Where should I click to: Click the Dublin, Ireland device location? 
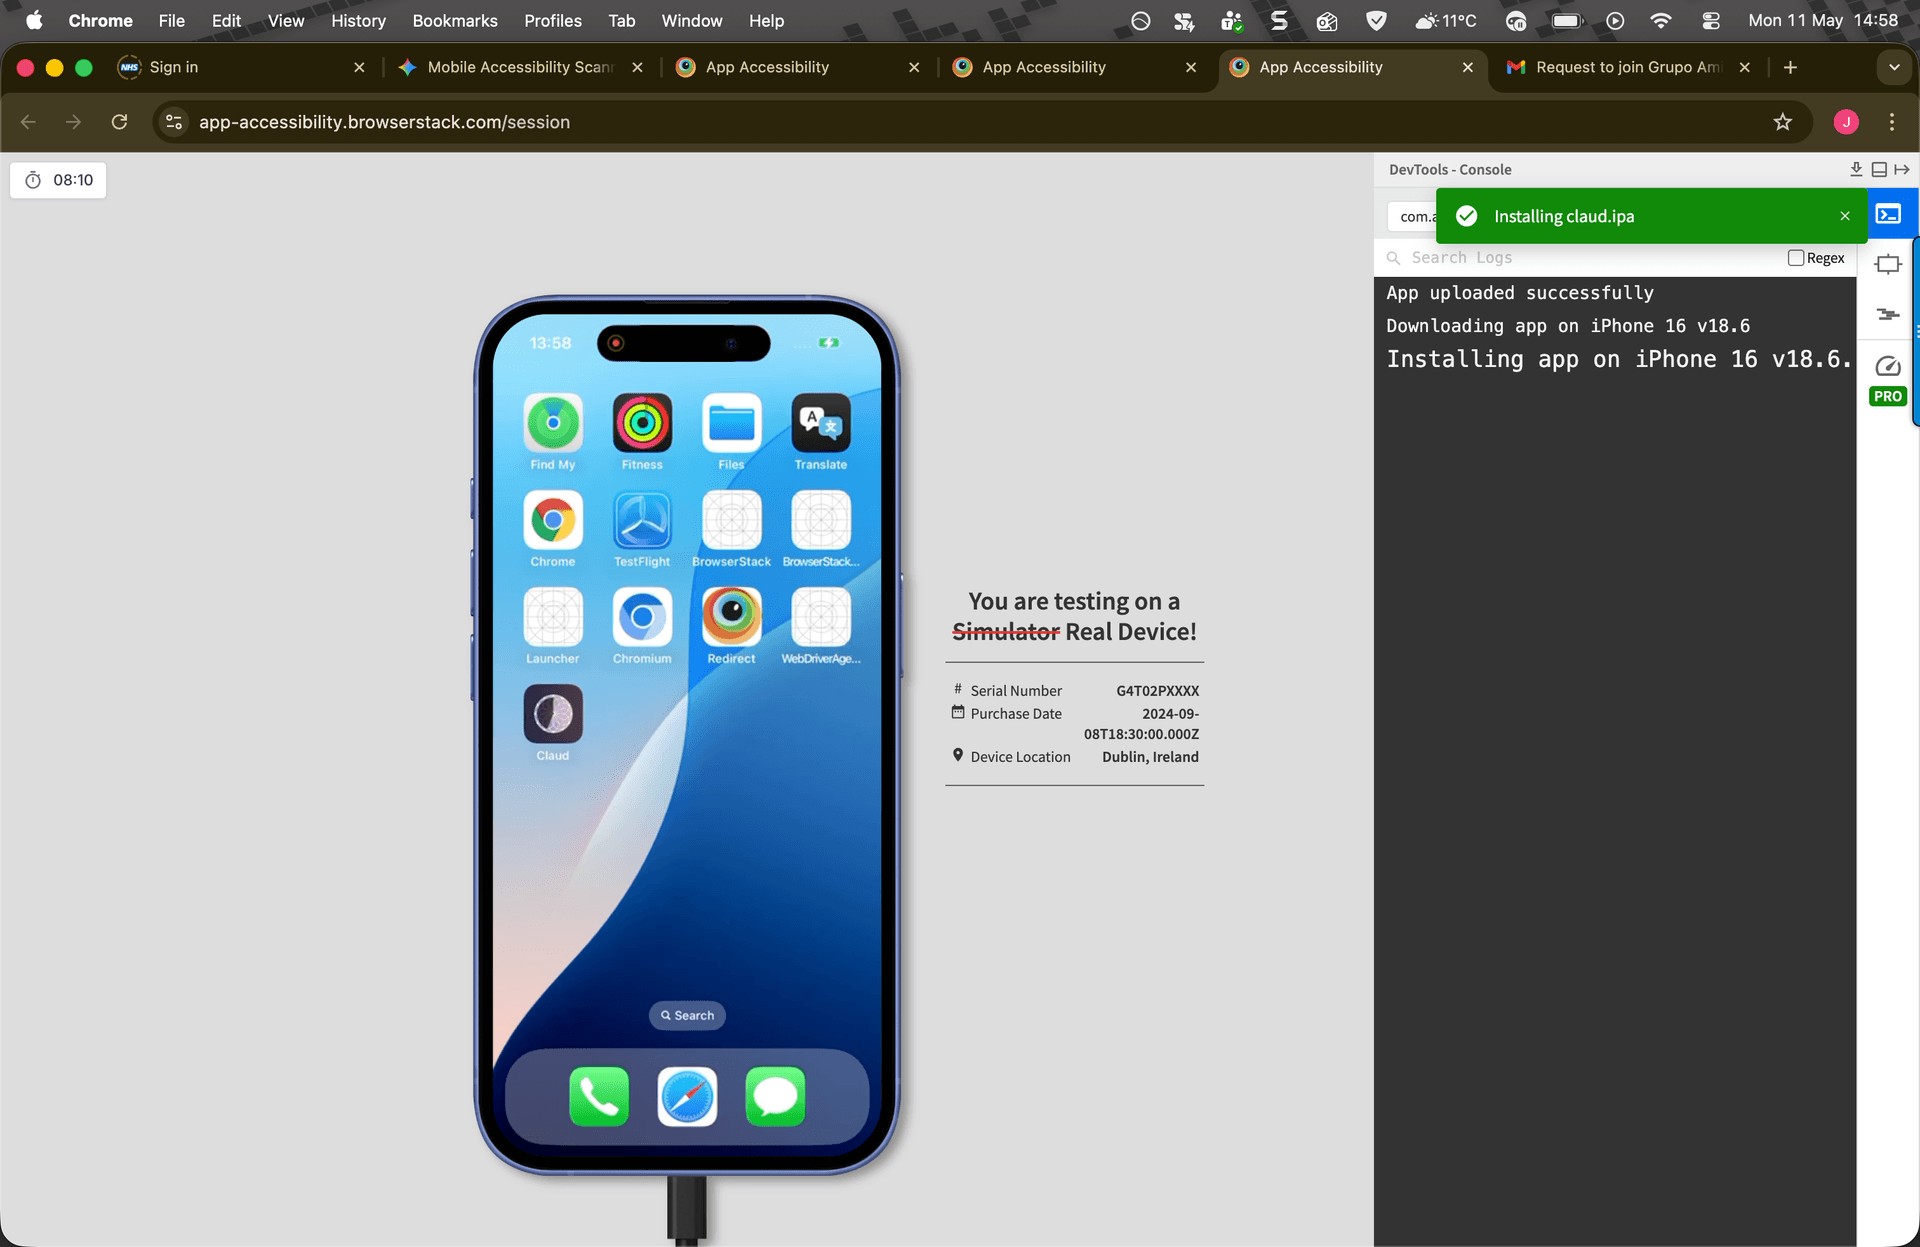1150,757
